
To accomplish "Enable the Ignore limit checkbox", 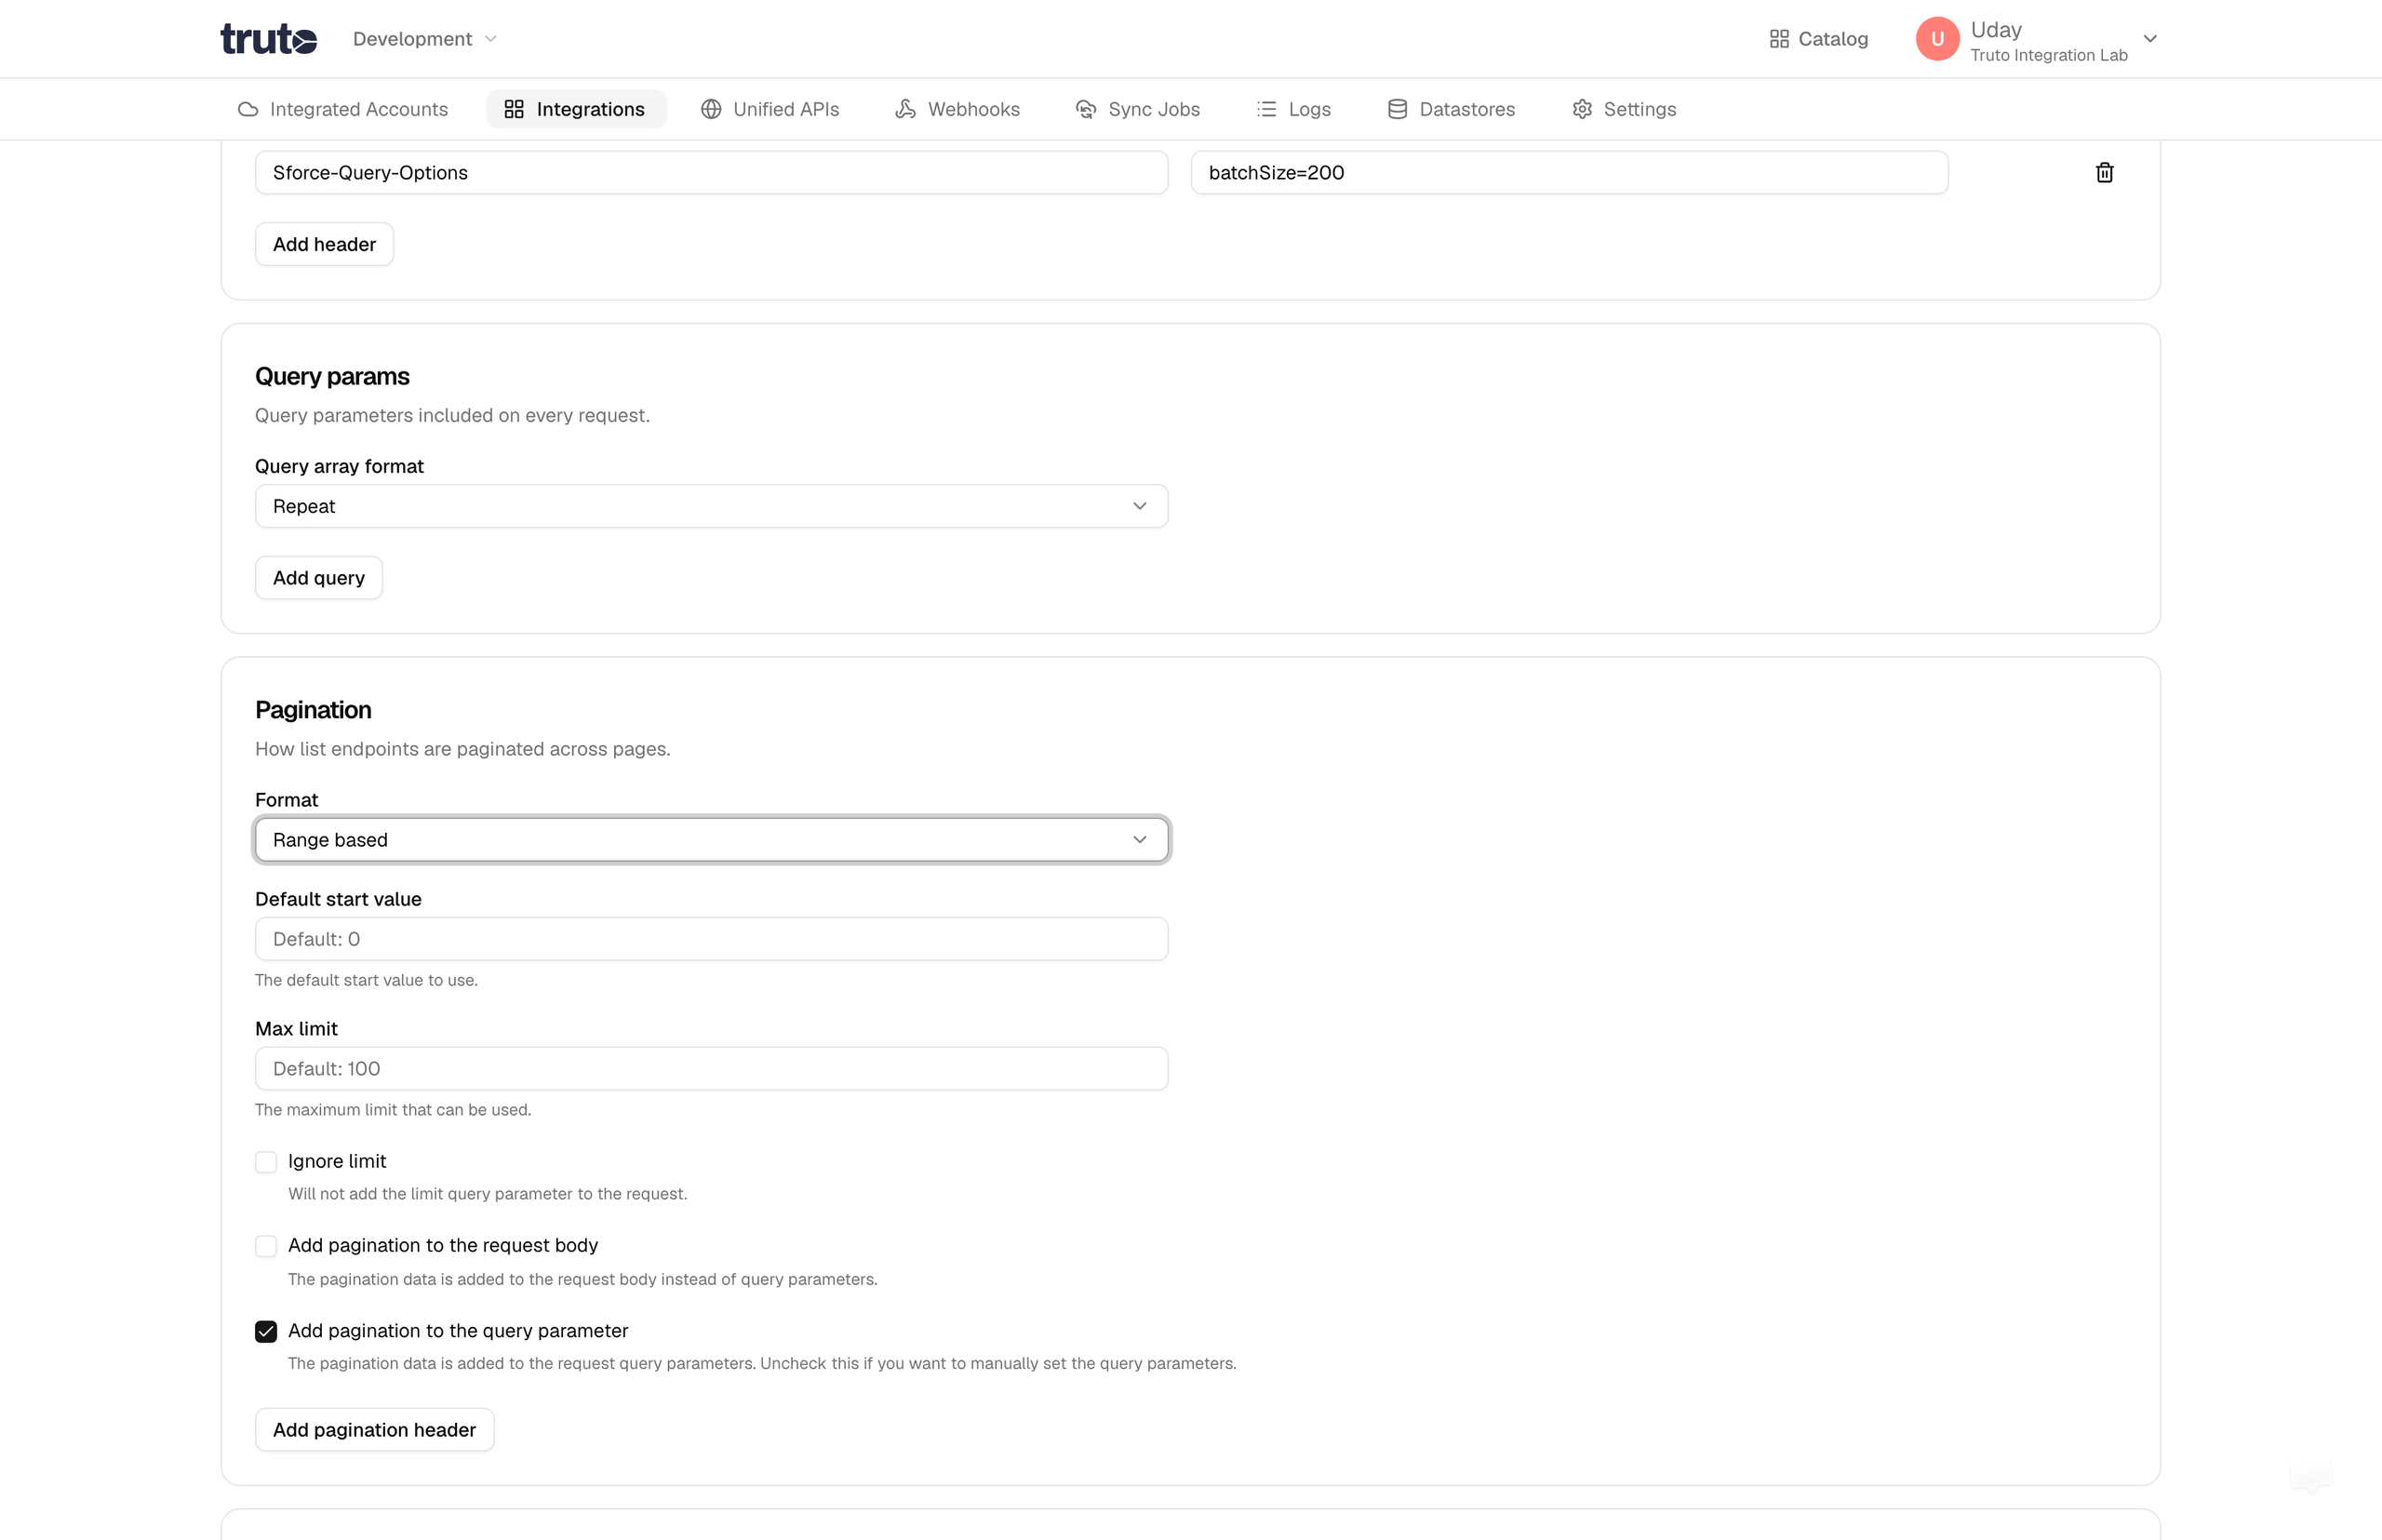I will coord(265,1162).
